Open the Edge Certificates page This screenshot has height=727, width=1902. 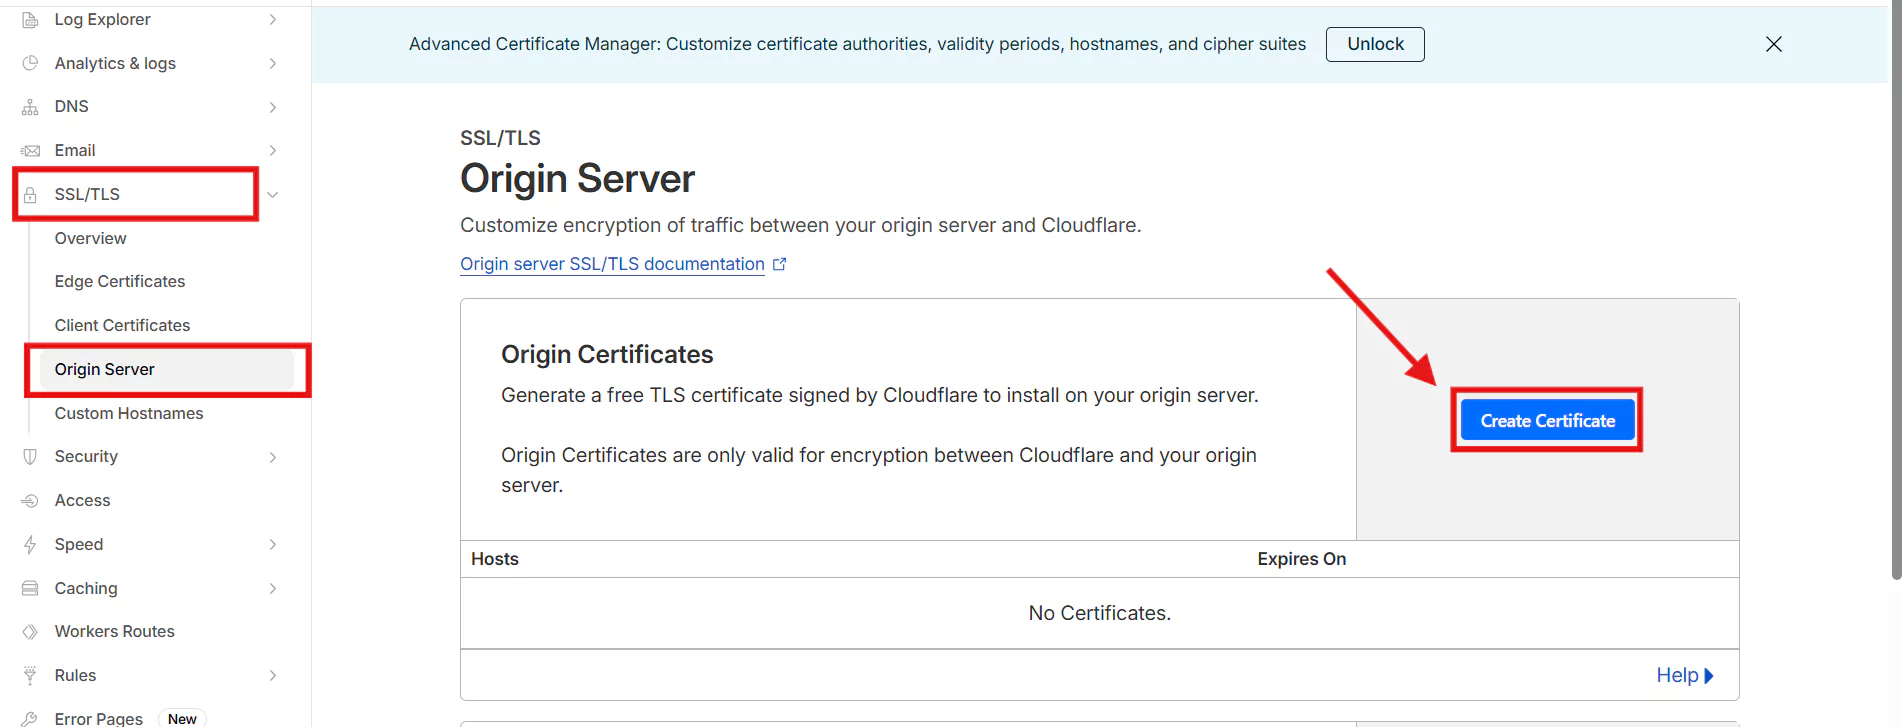coord(120,282)
